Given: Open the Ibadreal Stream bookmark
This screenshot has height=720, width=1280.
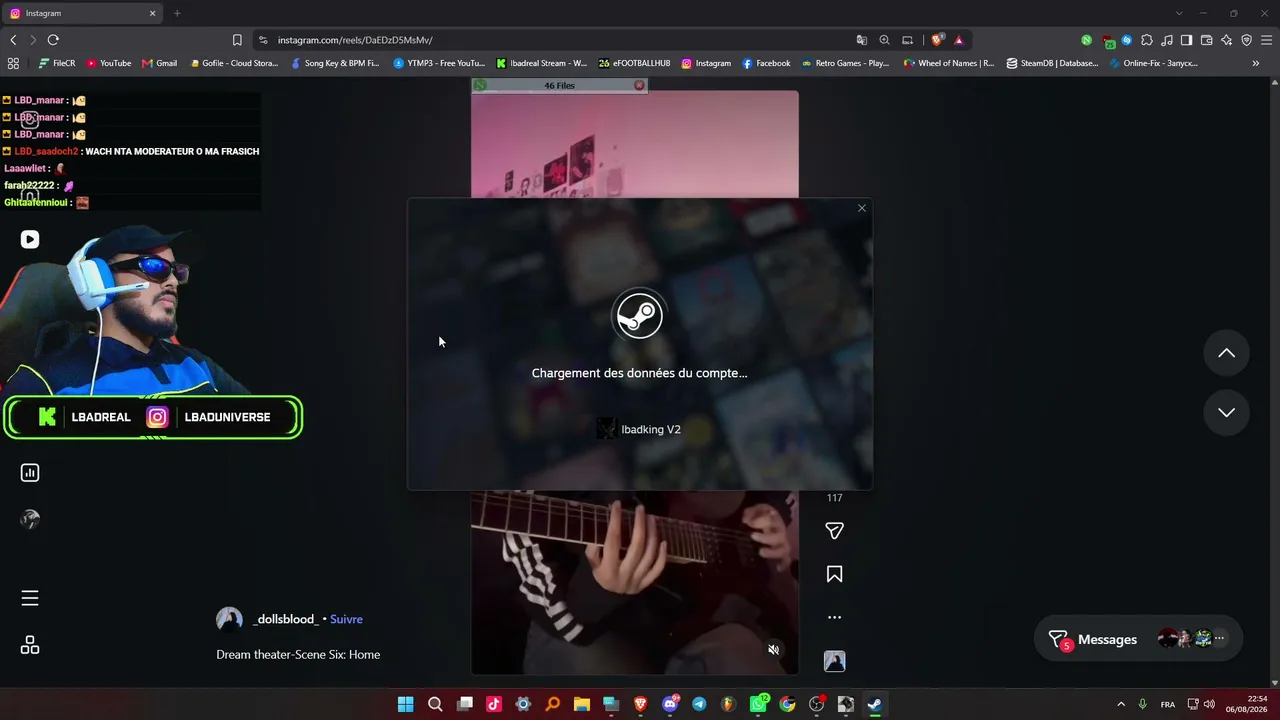Looking at the screenshot, I should [x=542, y=63].
